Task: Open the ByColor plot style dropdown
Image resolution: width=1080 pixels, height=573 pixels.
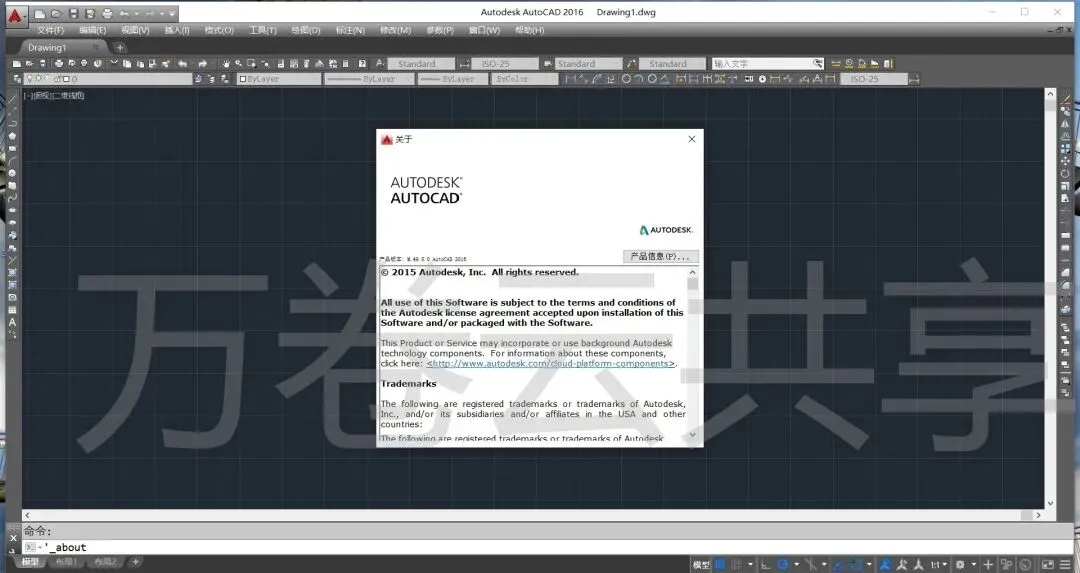Action: click(523, 79)
